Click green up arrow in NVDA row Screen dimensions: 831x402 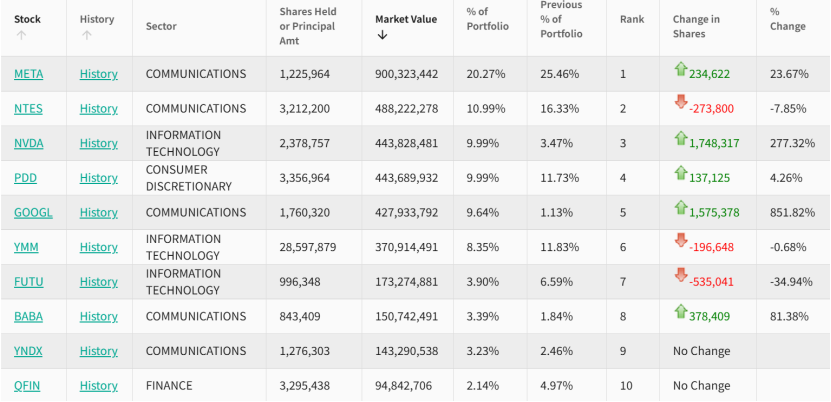[x=681, y=138]
